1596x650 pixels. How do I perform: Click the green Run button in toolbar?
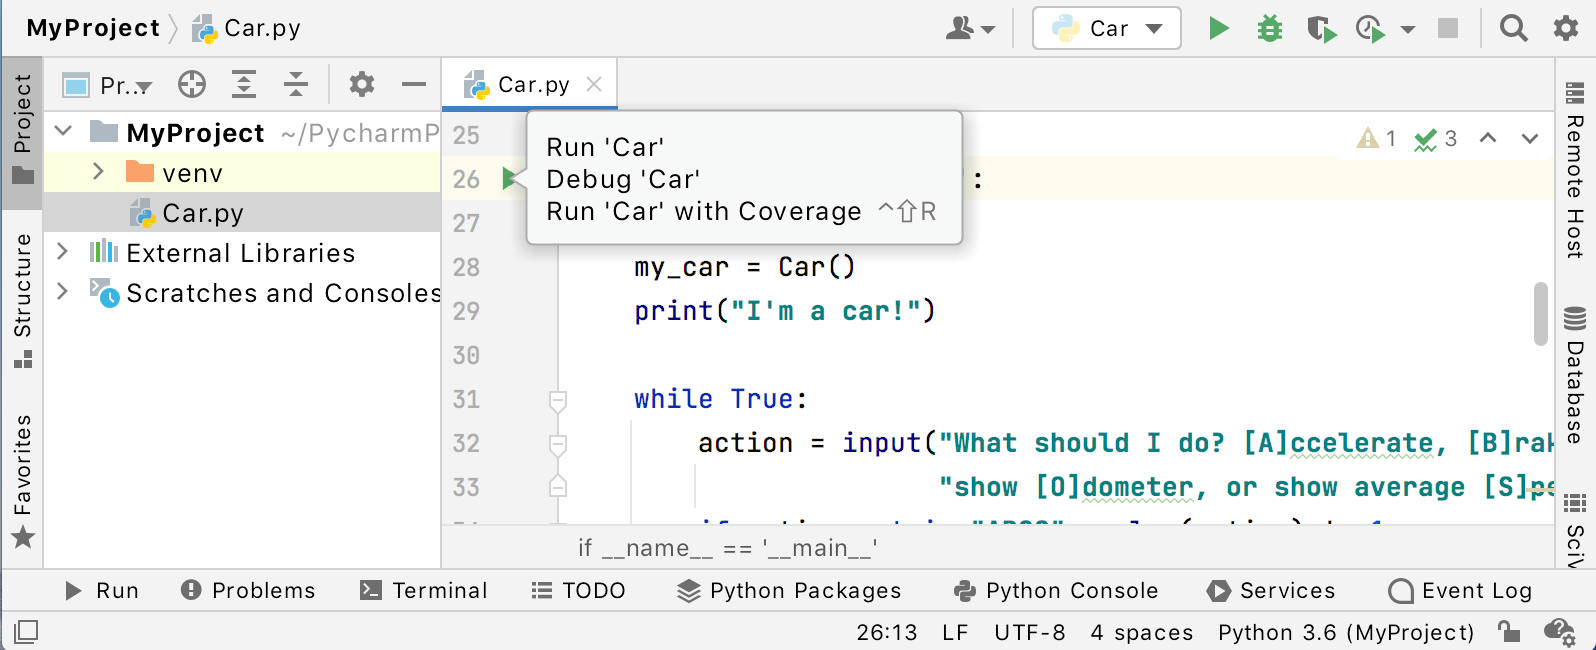(1218, 28)
